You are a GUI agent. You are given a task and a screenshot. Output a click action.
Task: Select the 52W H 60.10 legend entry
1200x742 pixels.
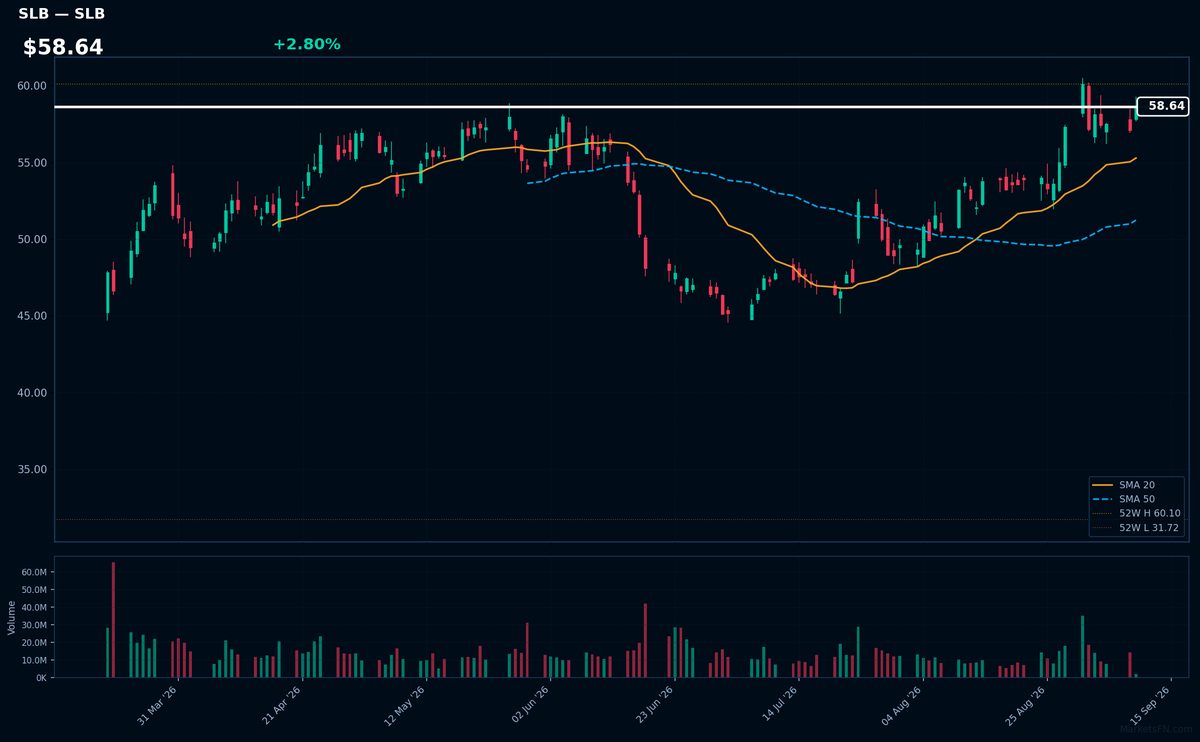(1138, 513)
